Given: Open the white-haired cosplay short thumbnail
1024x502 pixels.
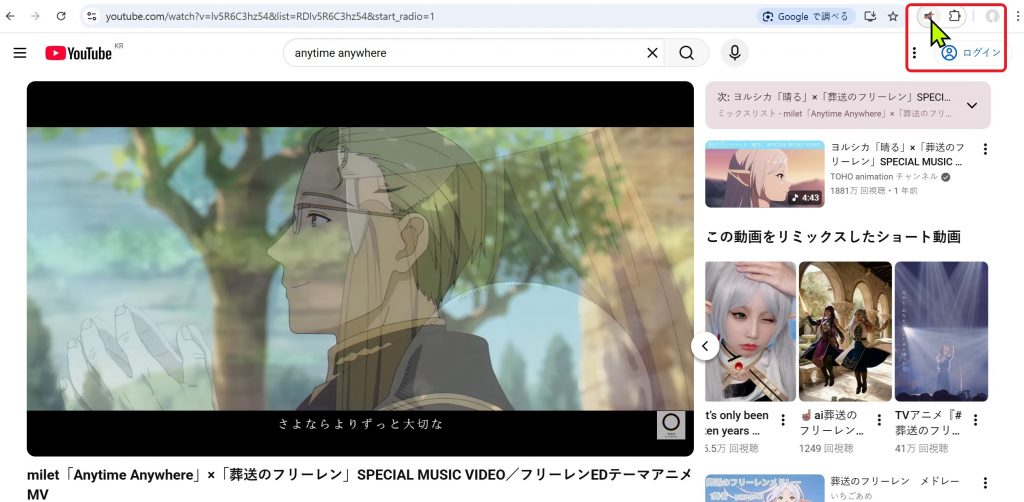Looking at the screenshot, I should point(751,332).
